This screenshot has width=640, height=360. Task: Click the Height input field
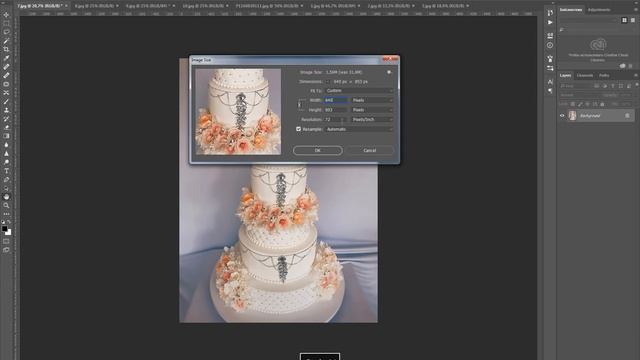point(336,110)
